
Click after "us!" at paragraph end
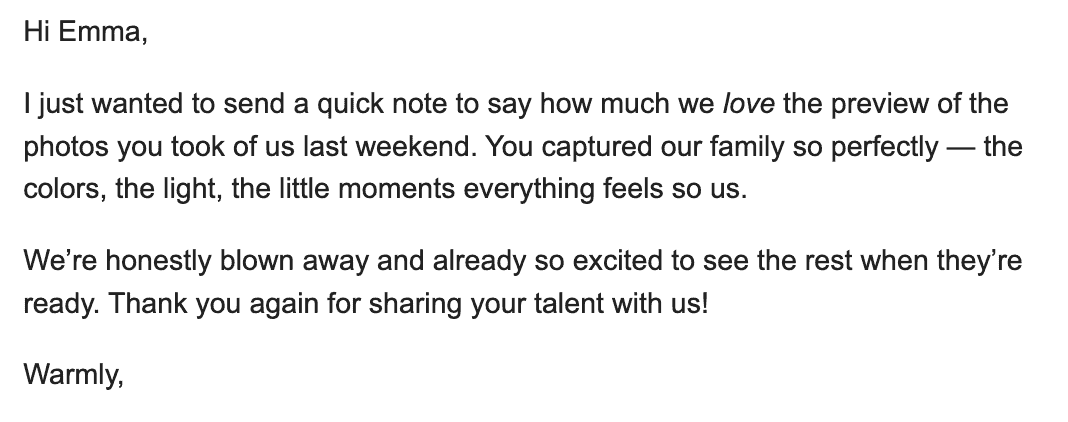[x=710, y=303]
